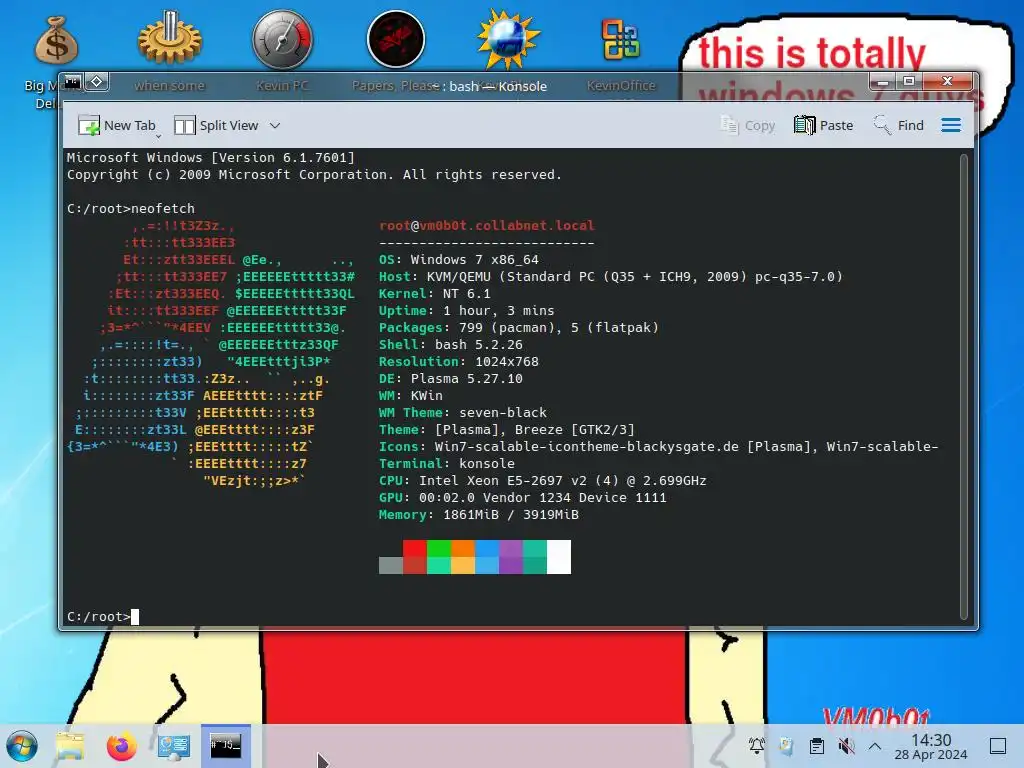Screen dimensions: 1024x768
Task: Click the Split View button
Action: 217,125
